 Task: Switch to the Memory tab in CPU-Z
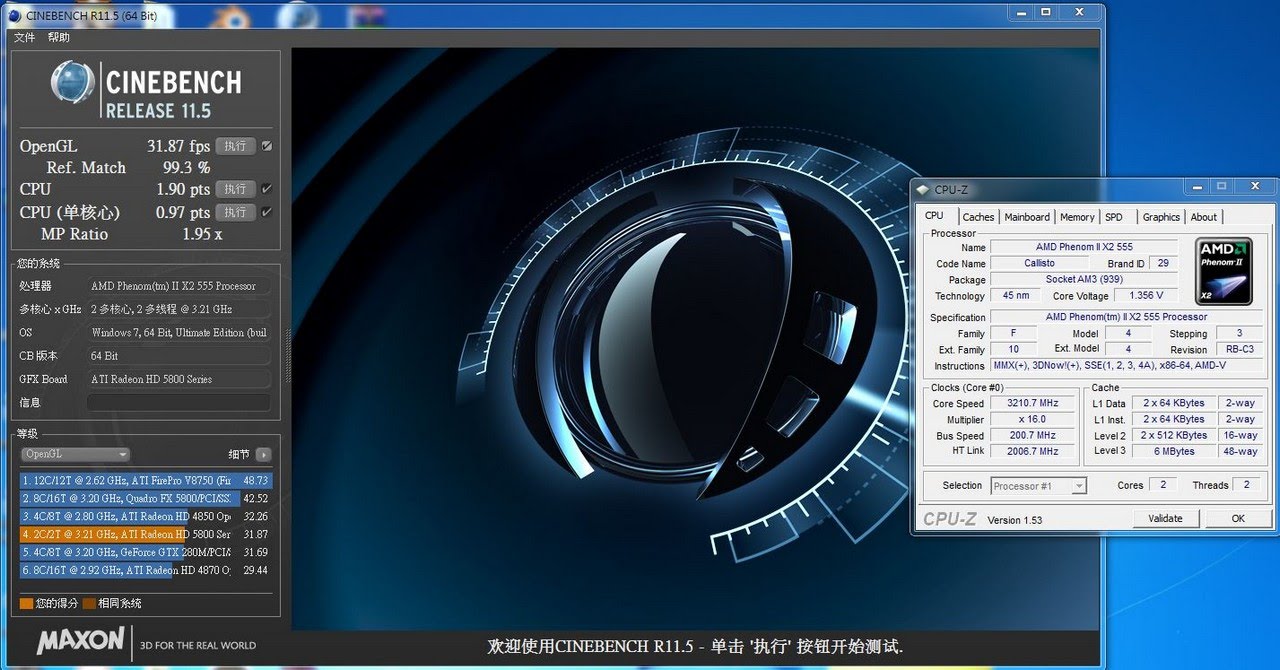(x=1077, y=217)
